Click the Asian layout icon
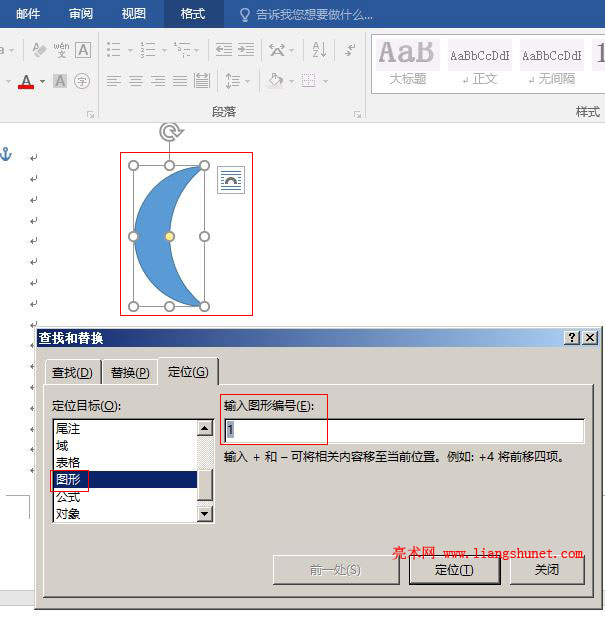 (277, 50)
